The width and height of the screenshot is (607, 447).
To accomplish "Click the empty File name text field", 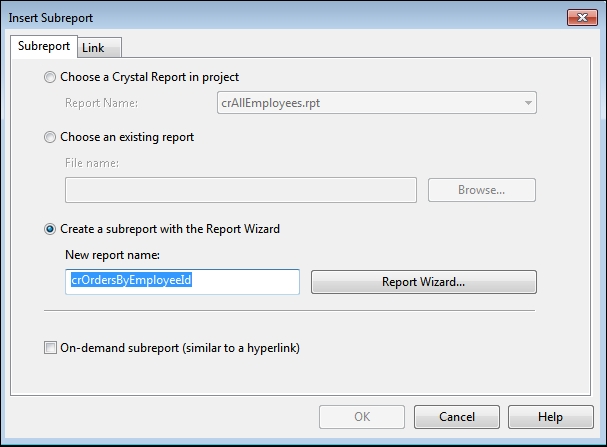I will click(241, 190).
